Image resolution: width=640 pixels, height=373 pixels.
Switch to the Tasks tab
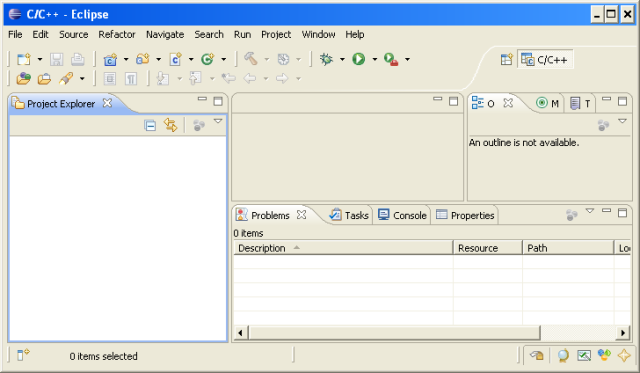point(349,215)
